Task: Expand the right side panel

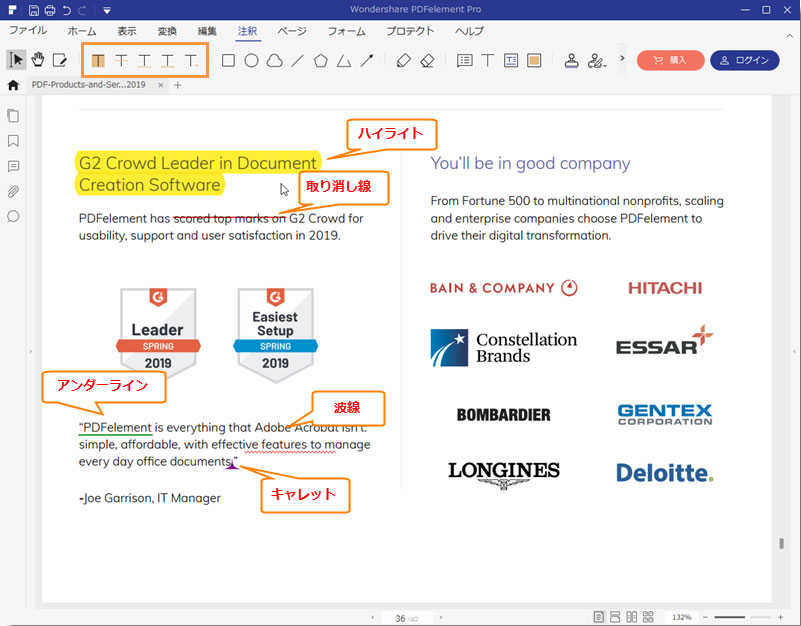Action: [794, 352]
